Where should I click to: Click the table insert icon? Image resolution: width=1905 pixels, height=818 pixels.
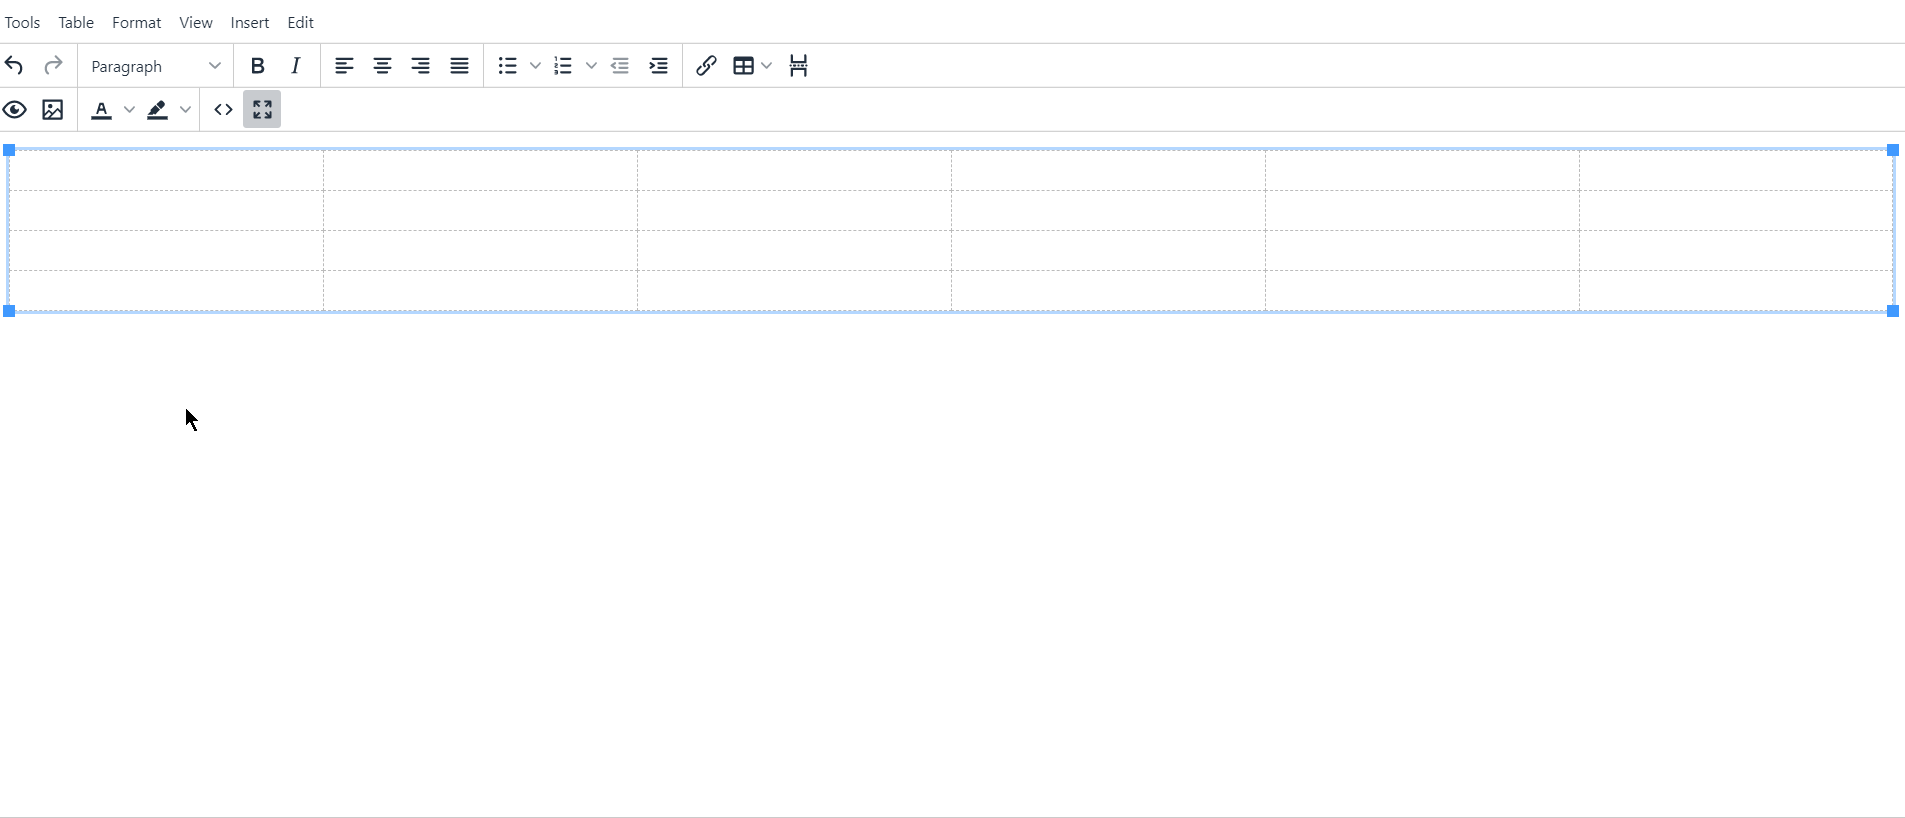click(743, 66)
